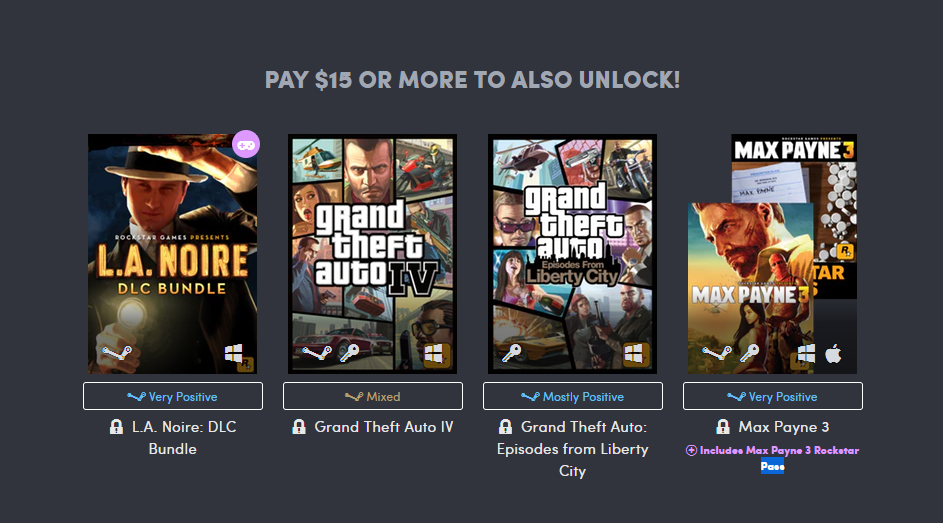Click the Steam icon on L.A. Noire cover
Image resolution: width=943 pixels, height=523 pixels.
pos(116,353)
